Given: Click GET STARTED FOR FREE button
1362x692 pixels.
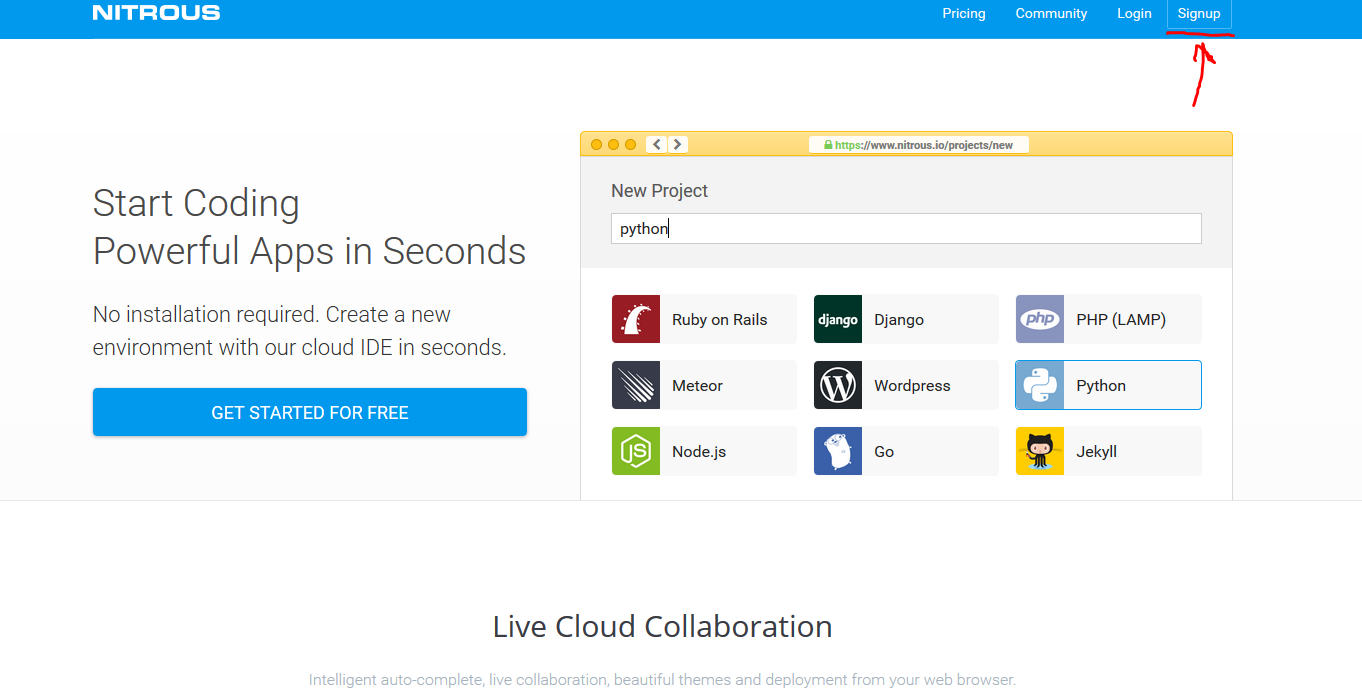Looking at the screenshot, I should [x=310, y=412].
